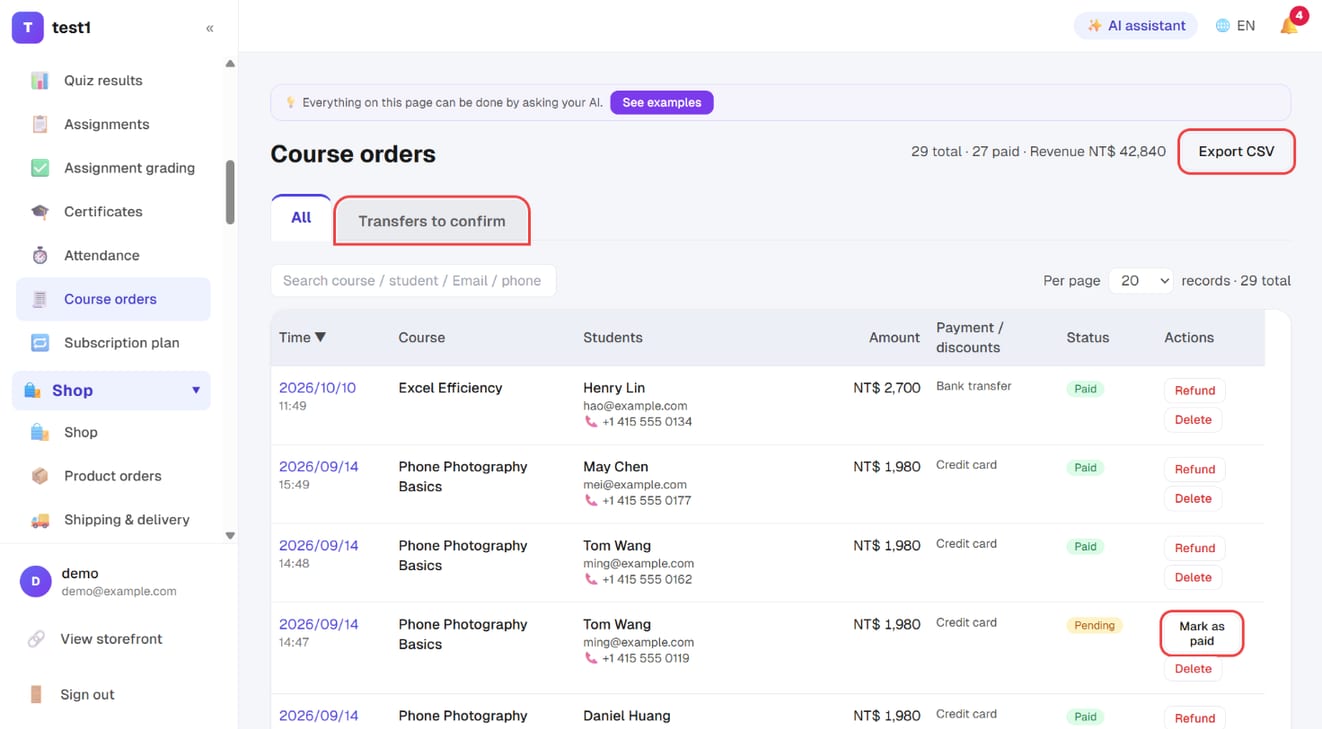The image size is (1322, 729).
Task: Click the Attendance stopwatch icon
Action: pyautogui.click(x=40, y=255)
